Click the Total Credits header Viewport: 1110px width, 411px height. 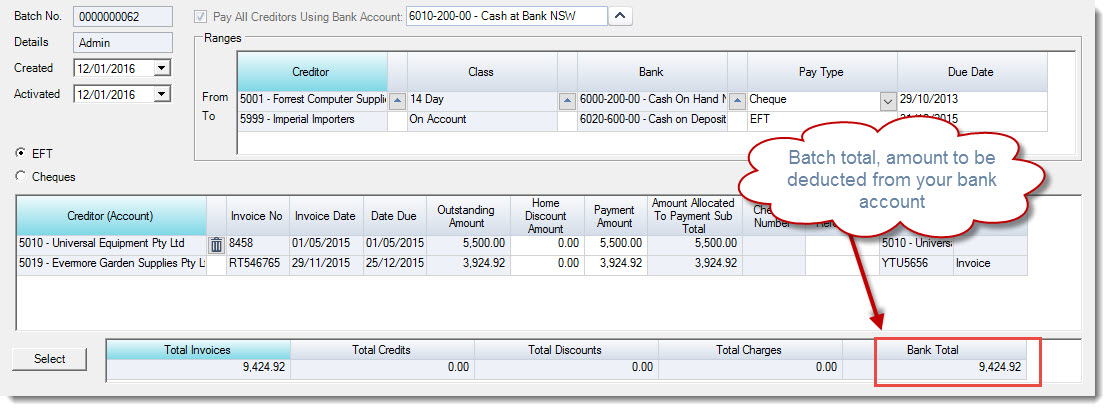(x=382, y=350)
